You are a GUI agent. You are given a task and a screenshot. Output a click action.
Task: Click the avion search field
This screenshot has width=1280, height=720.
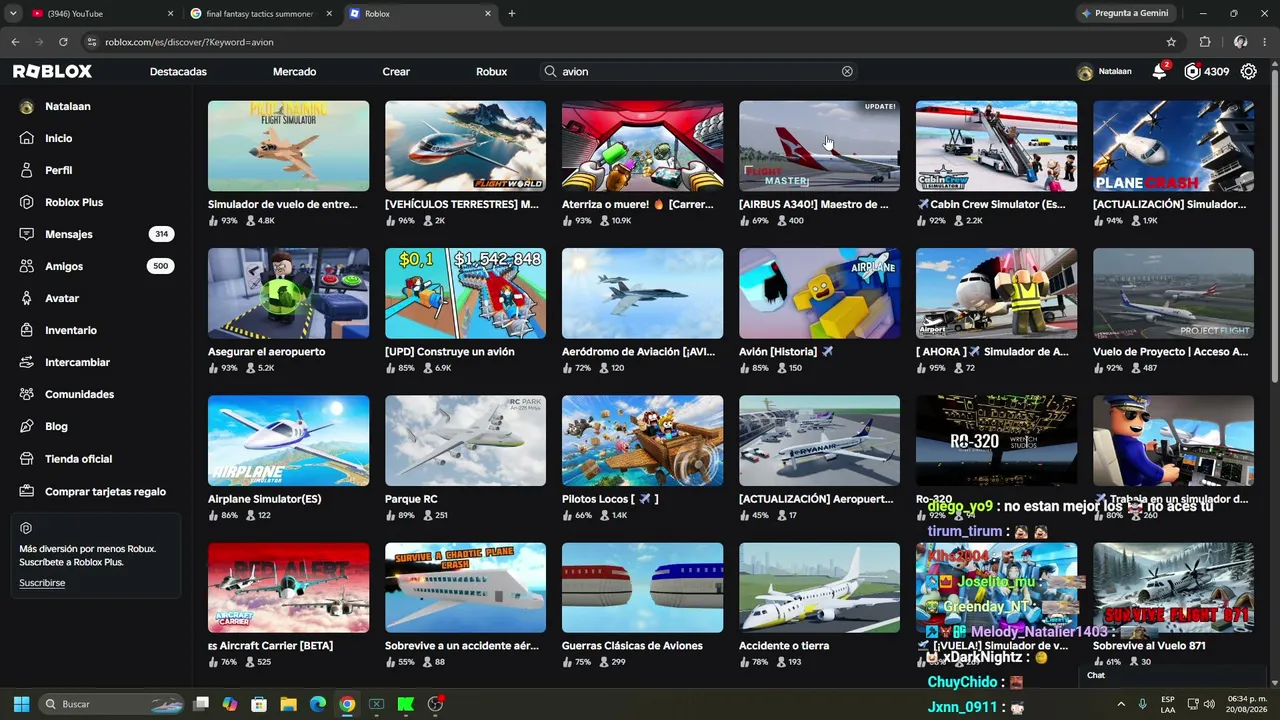pyautogui.click(x=698, y=72)
